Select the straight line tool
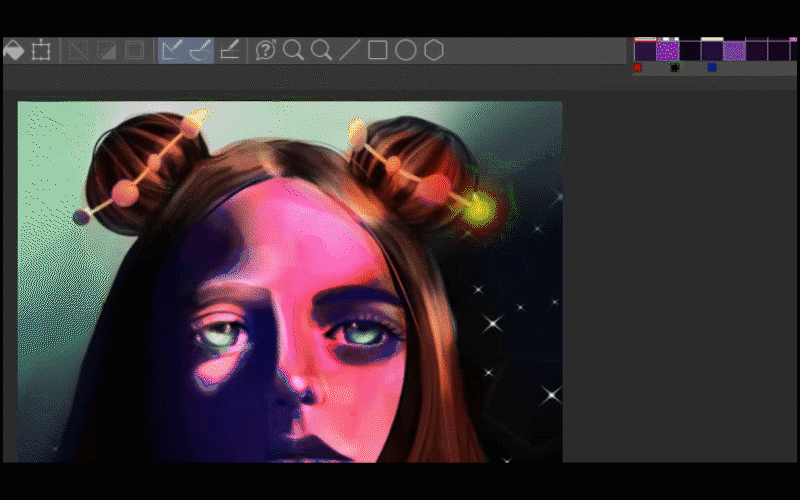 [x=349, y=51]
